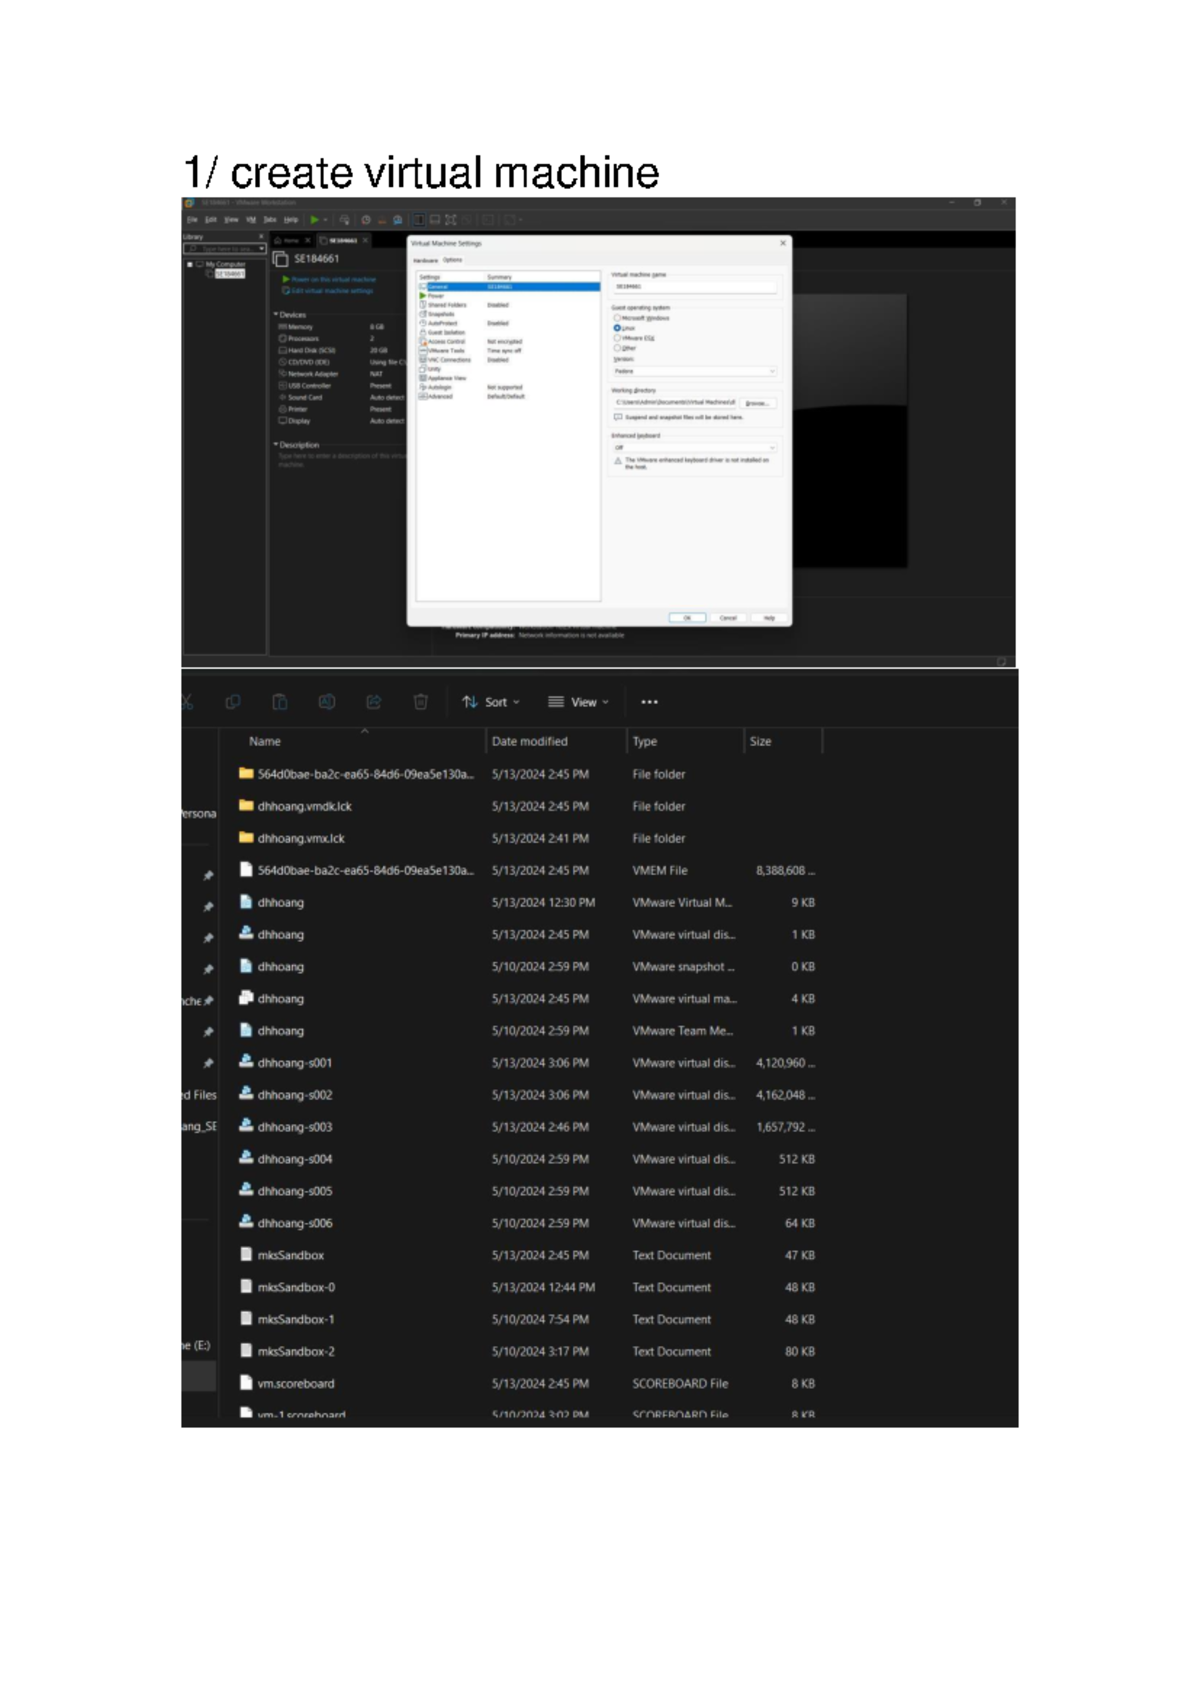Select Other guest operating system radio button
This screenshot has width=1200, height=1696.
coord(617,348)
